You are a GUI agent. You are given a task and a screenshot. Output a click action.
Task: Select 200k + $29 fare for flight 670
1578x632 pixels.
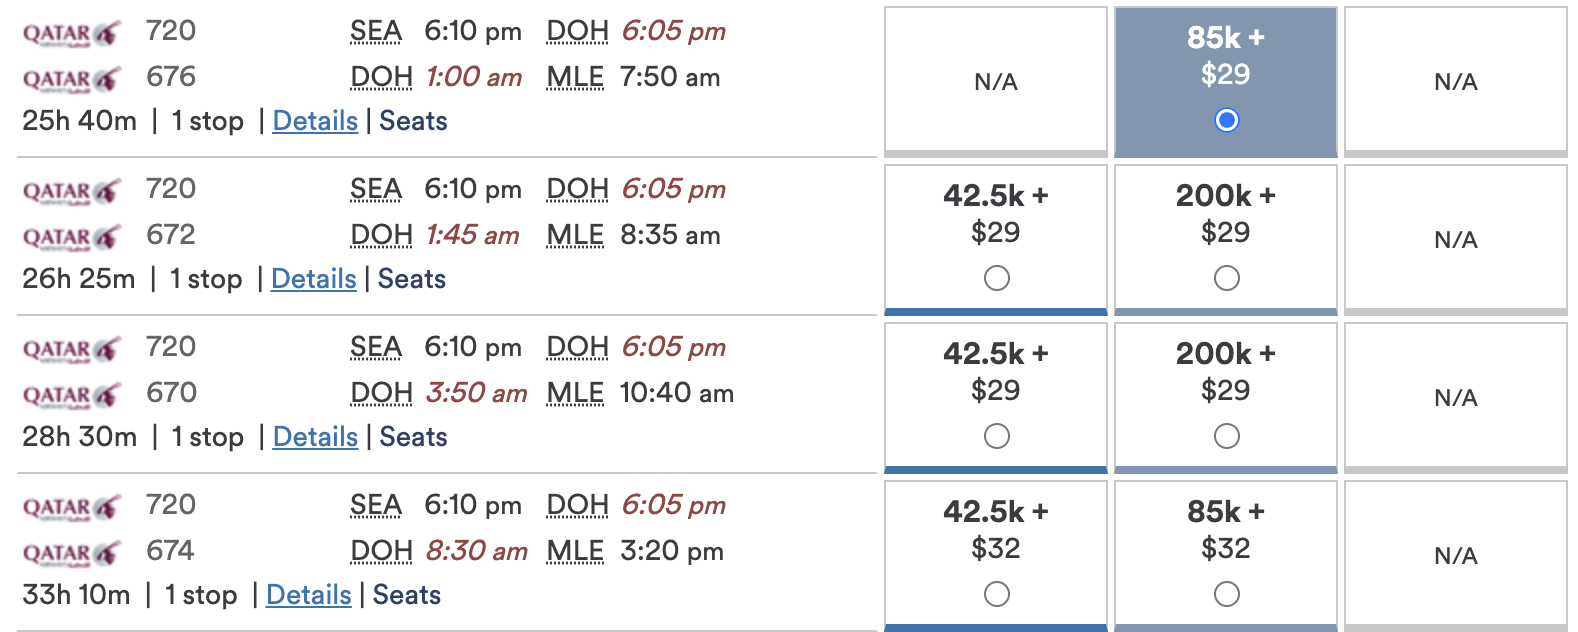coord(1226,436)
